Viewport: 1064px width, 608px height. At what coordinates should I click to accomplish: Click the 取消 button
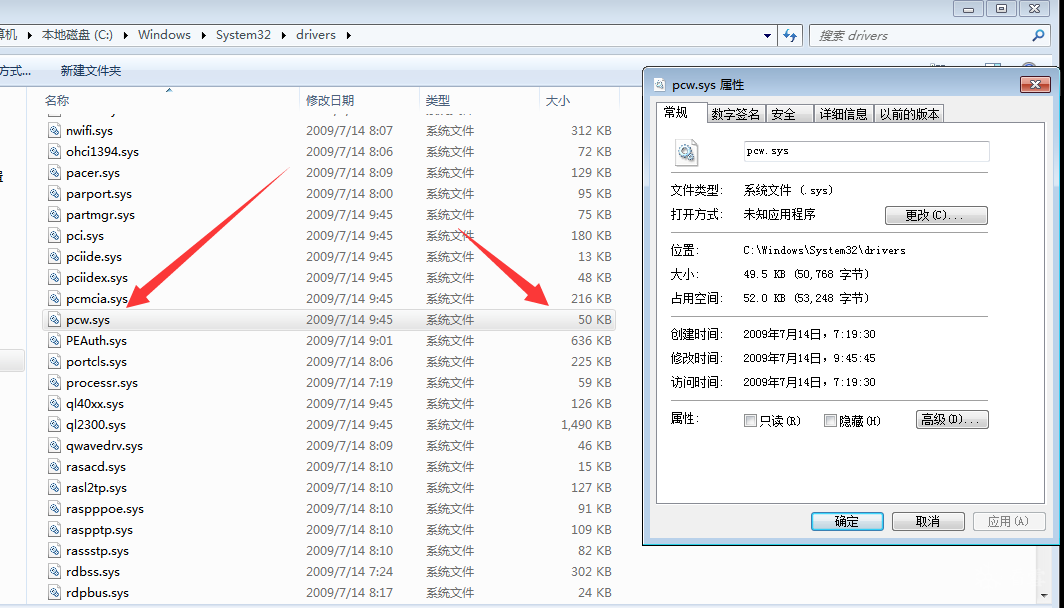point(928,521)
